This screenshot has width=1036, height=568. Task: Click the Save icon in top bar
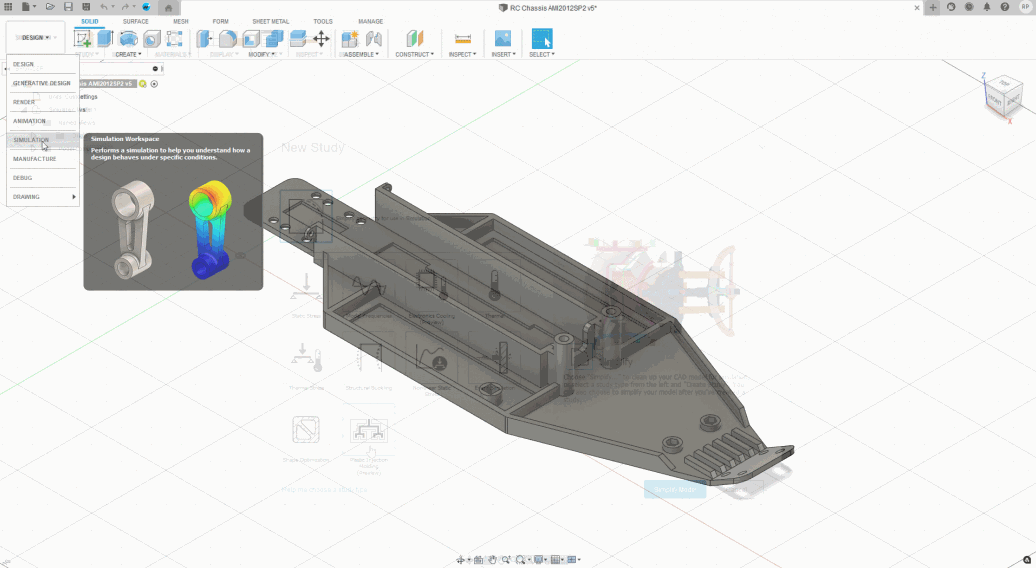(68, 7)
